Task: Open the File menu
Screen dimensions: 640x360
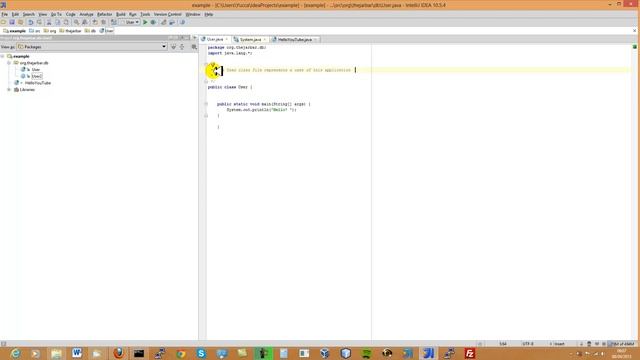Action: coord(4,14)
